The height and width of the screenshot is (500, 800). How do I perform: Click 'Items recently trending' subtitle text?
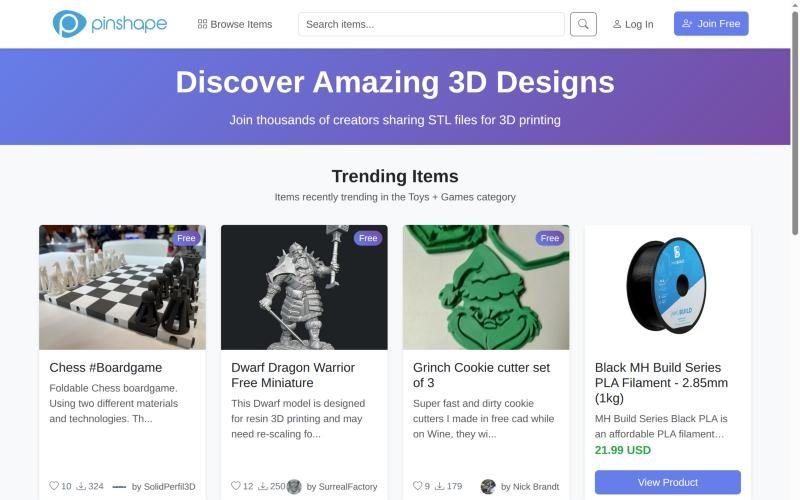click(x=395, y=197)
